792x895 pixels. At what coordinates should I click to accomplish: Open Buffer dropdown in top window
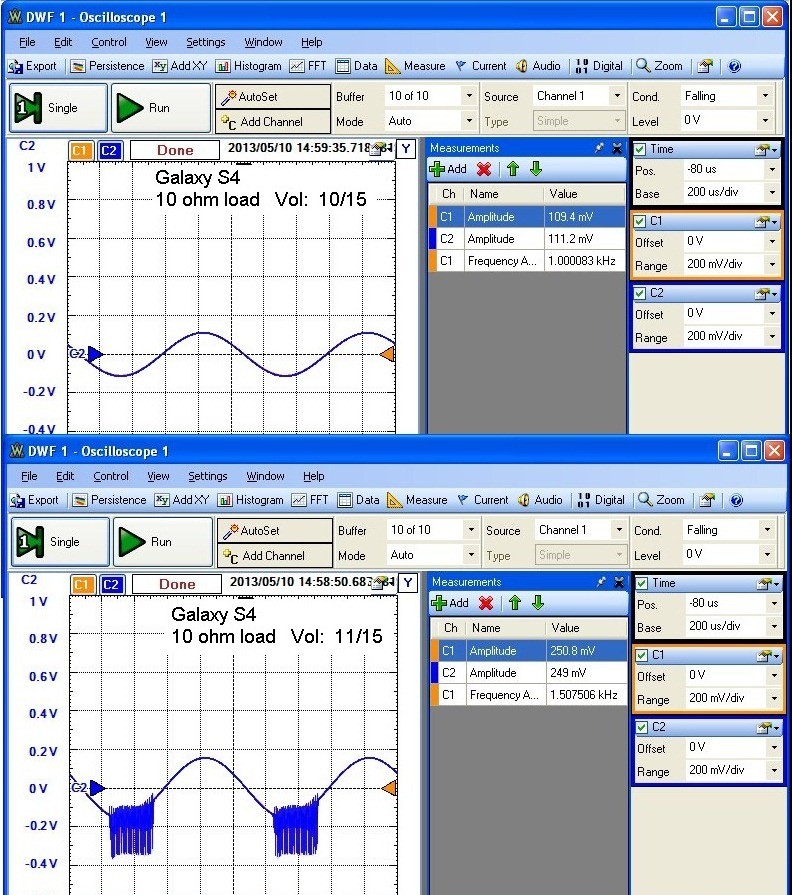coord(469,96)
